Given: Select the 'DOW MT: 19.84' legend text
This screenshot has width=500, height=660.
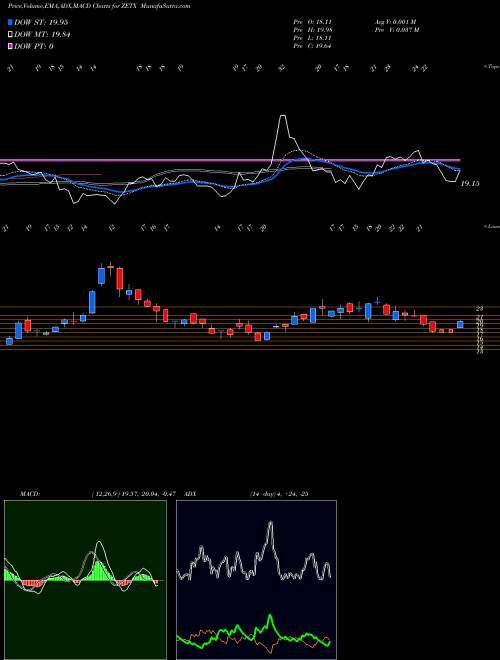Looking at the screenshot, I should 42,35.
